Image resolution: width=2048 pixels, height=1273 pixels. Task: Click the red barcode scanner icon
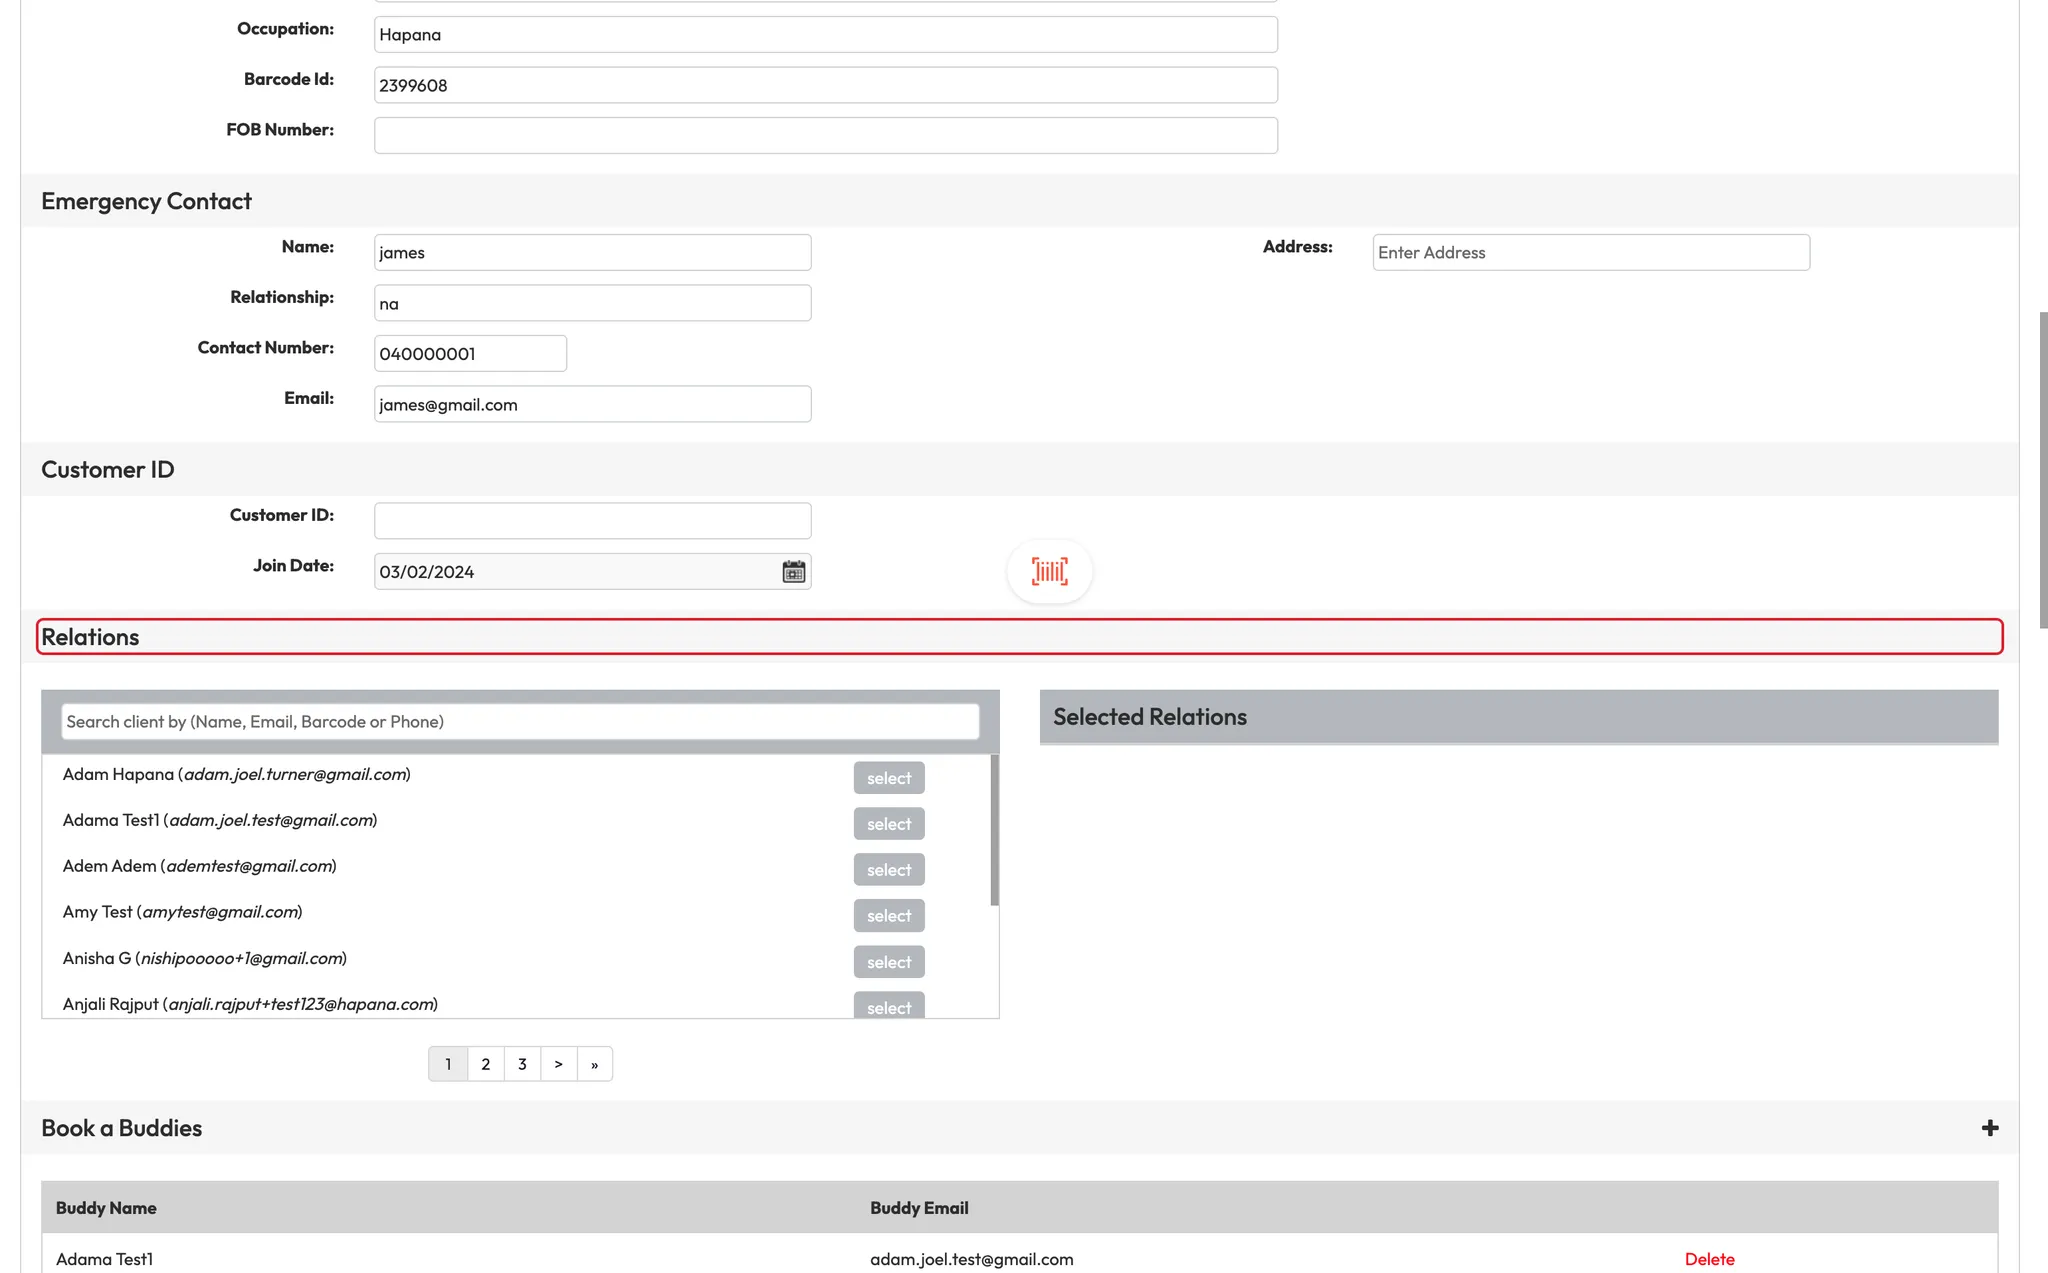tap(1049, 571)
